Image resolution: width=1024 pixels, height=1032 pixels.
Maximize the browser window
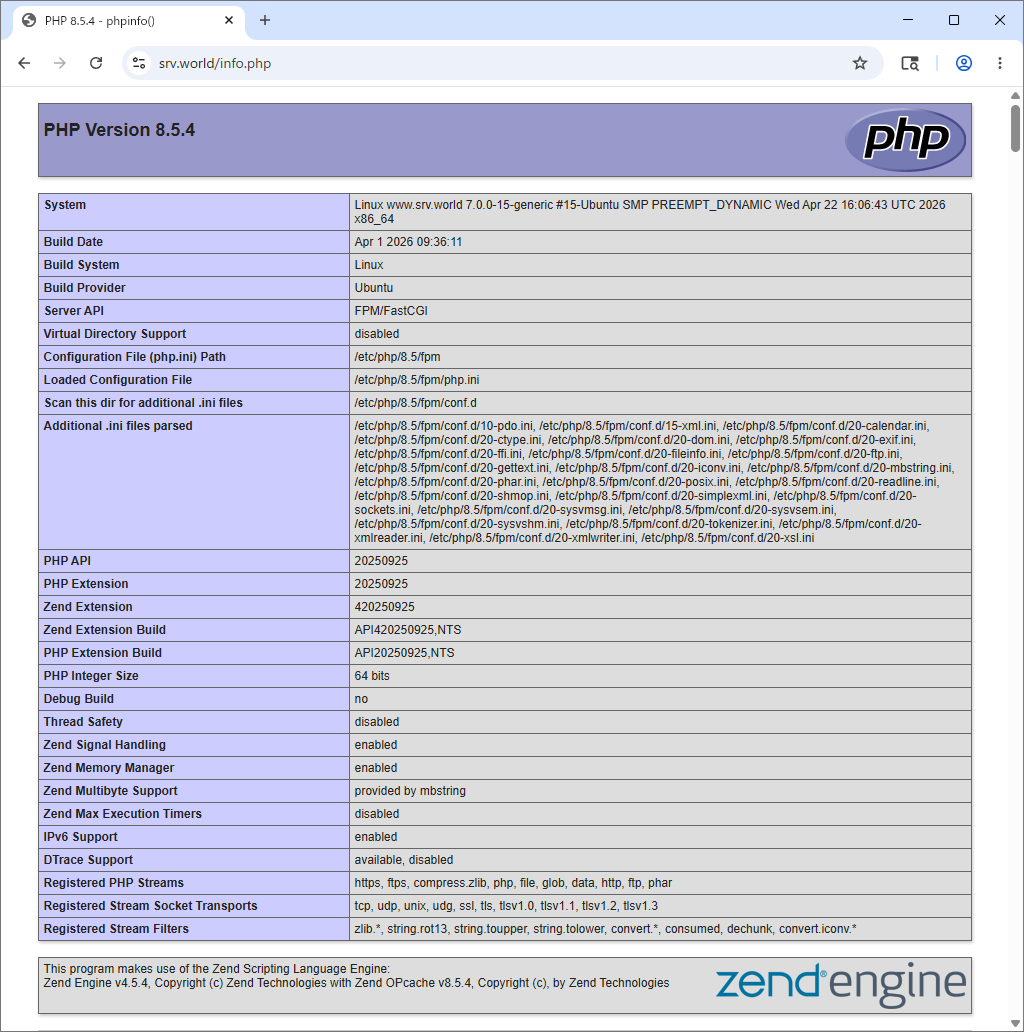pyautogui.click(x=954, y=20)
